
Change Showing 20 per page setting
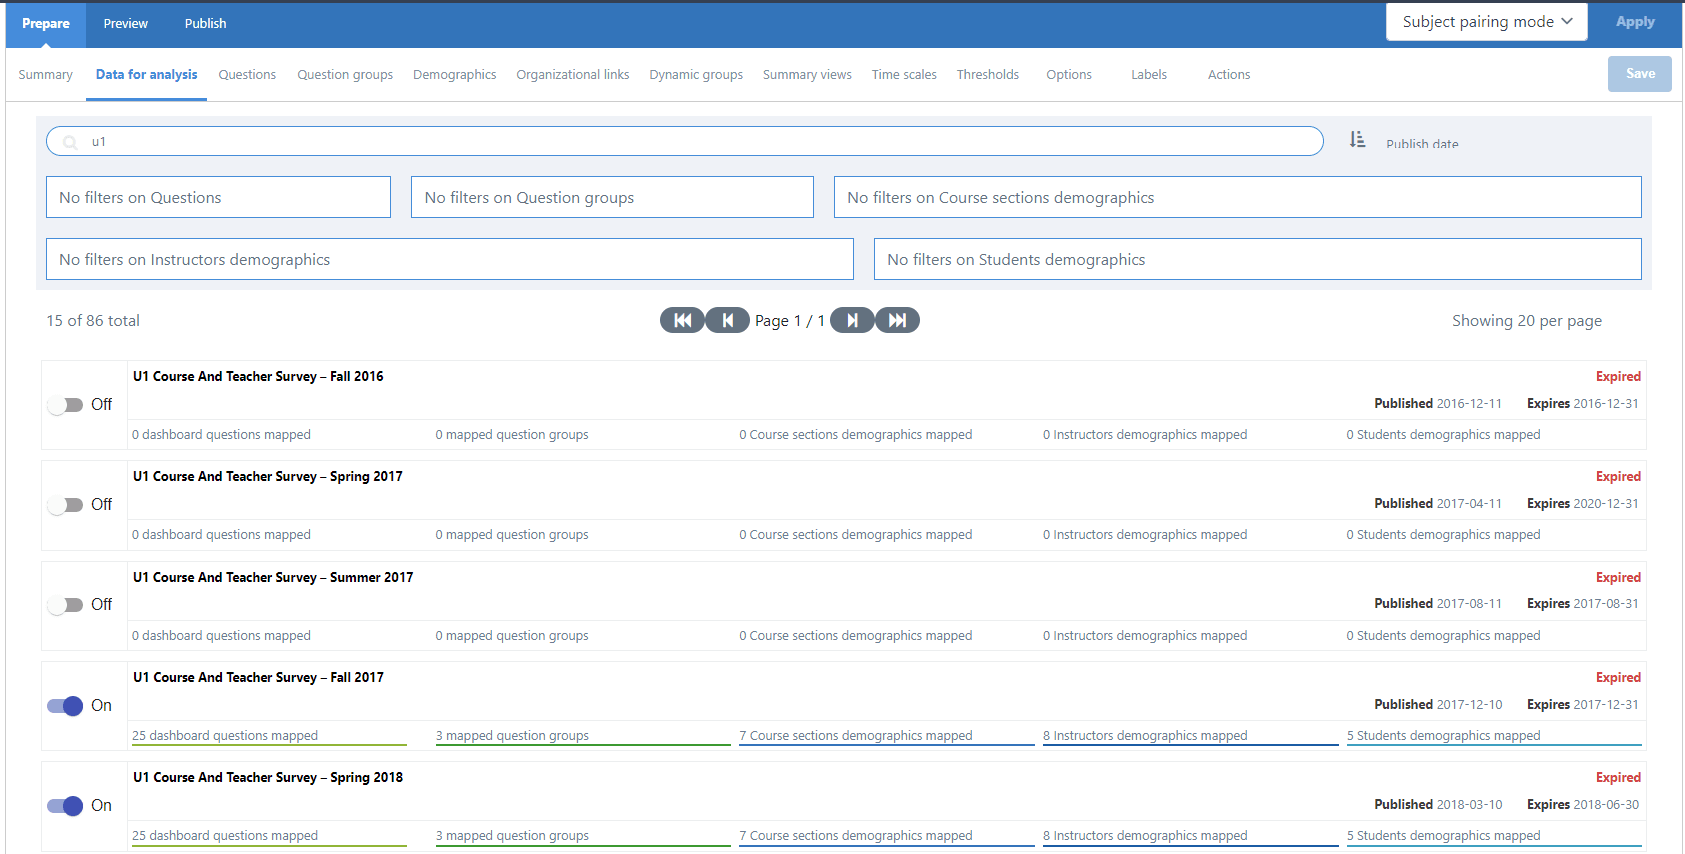click(x=1526, y=321)
